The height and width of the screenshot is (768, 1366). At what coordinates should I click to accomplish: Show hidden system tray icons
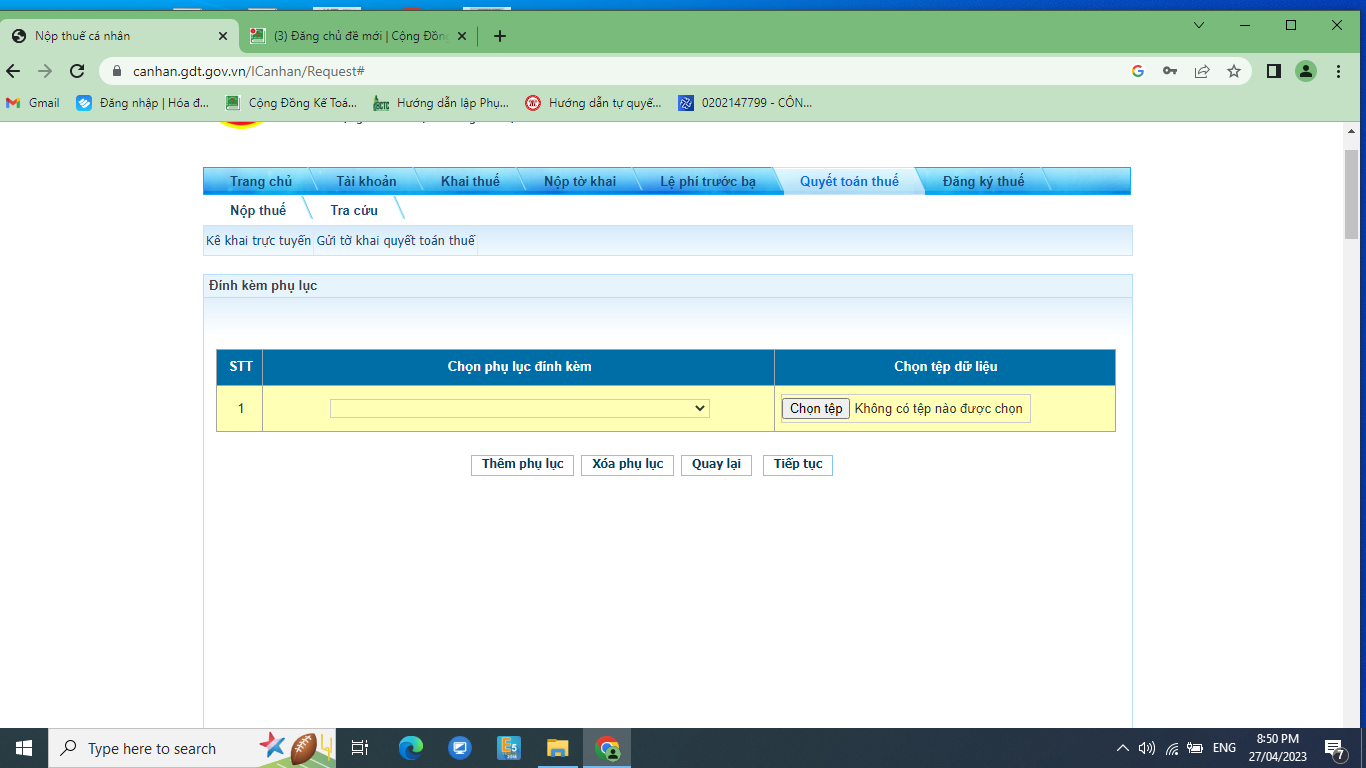pyautogui.click(x=1122, y=748)
